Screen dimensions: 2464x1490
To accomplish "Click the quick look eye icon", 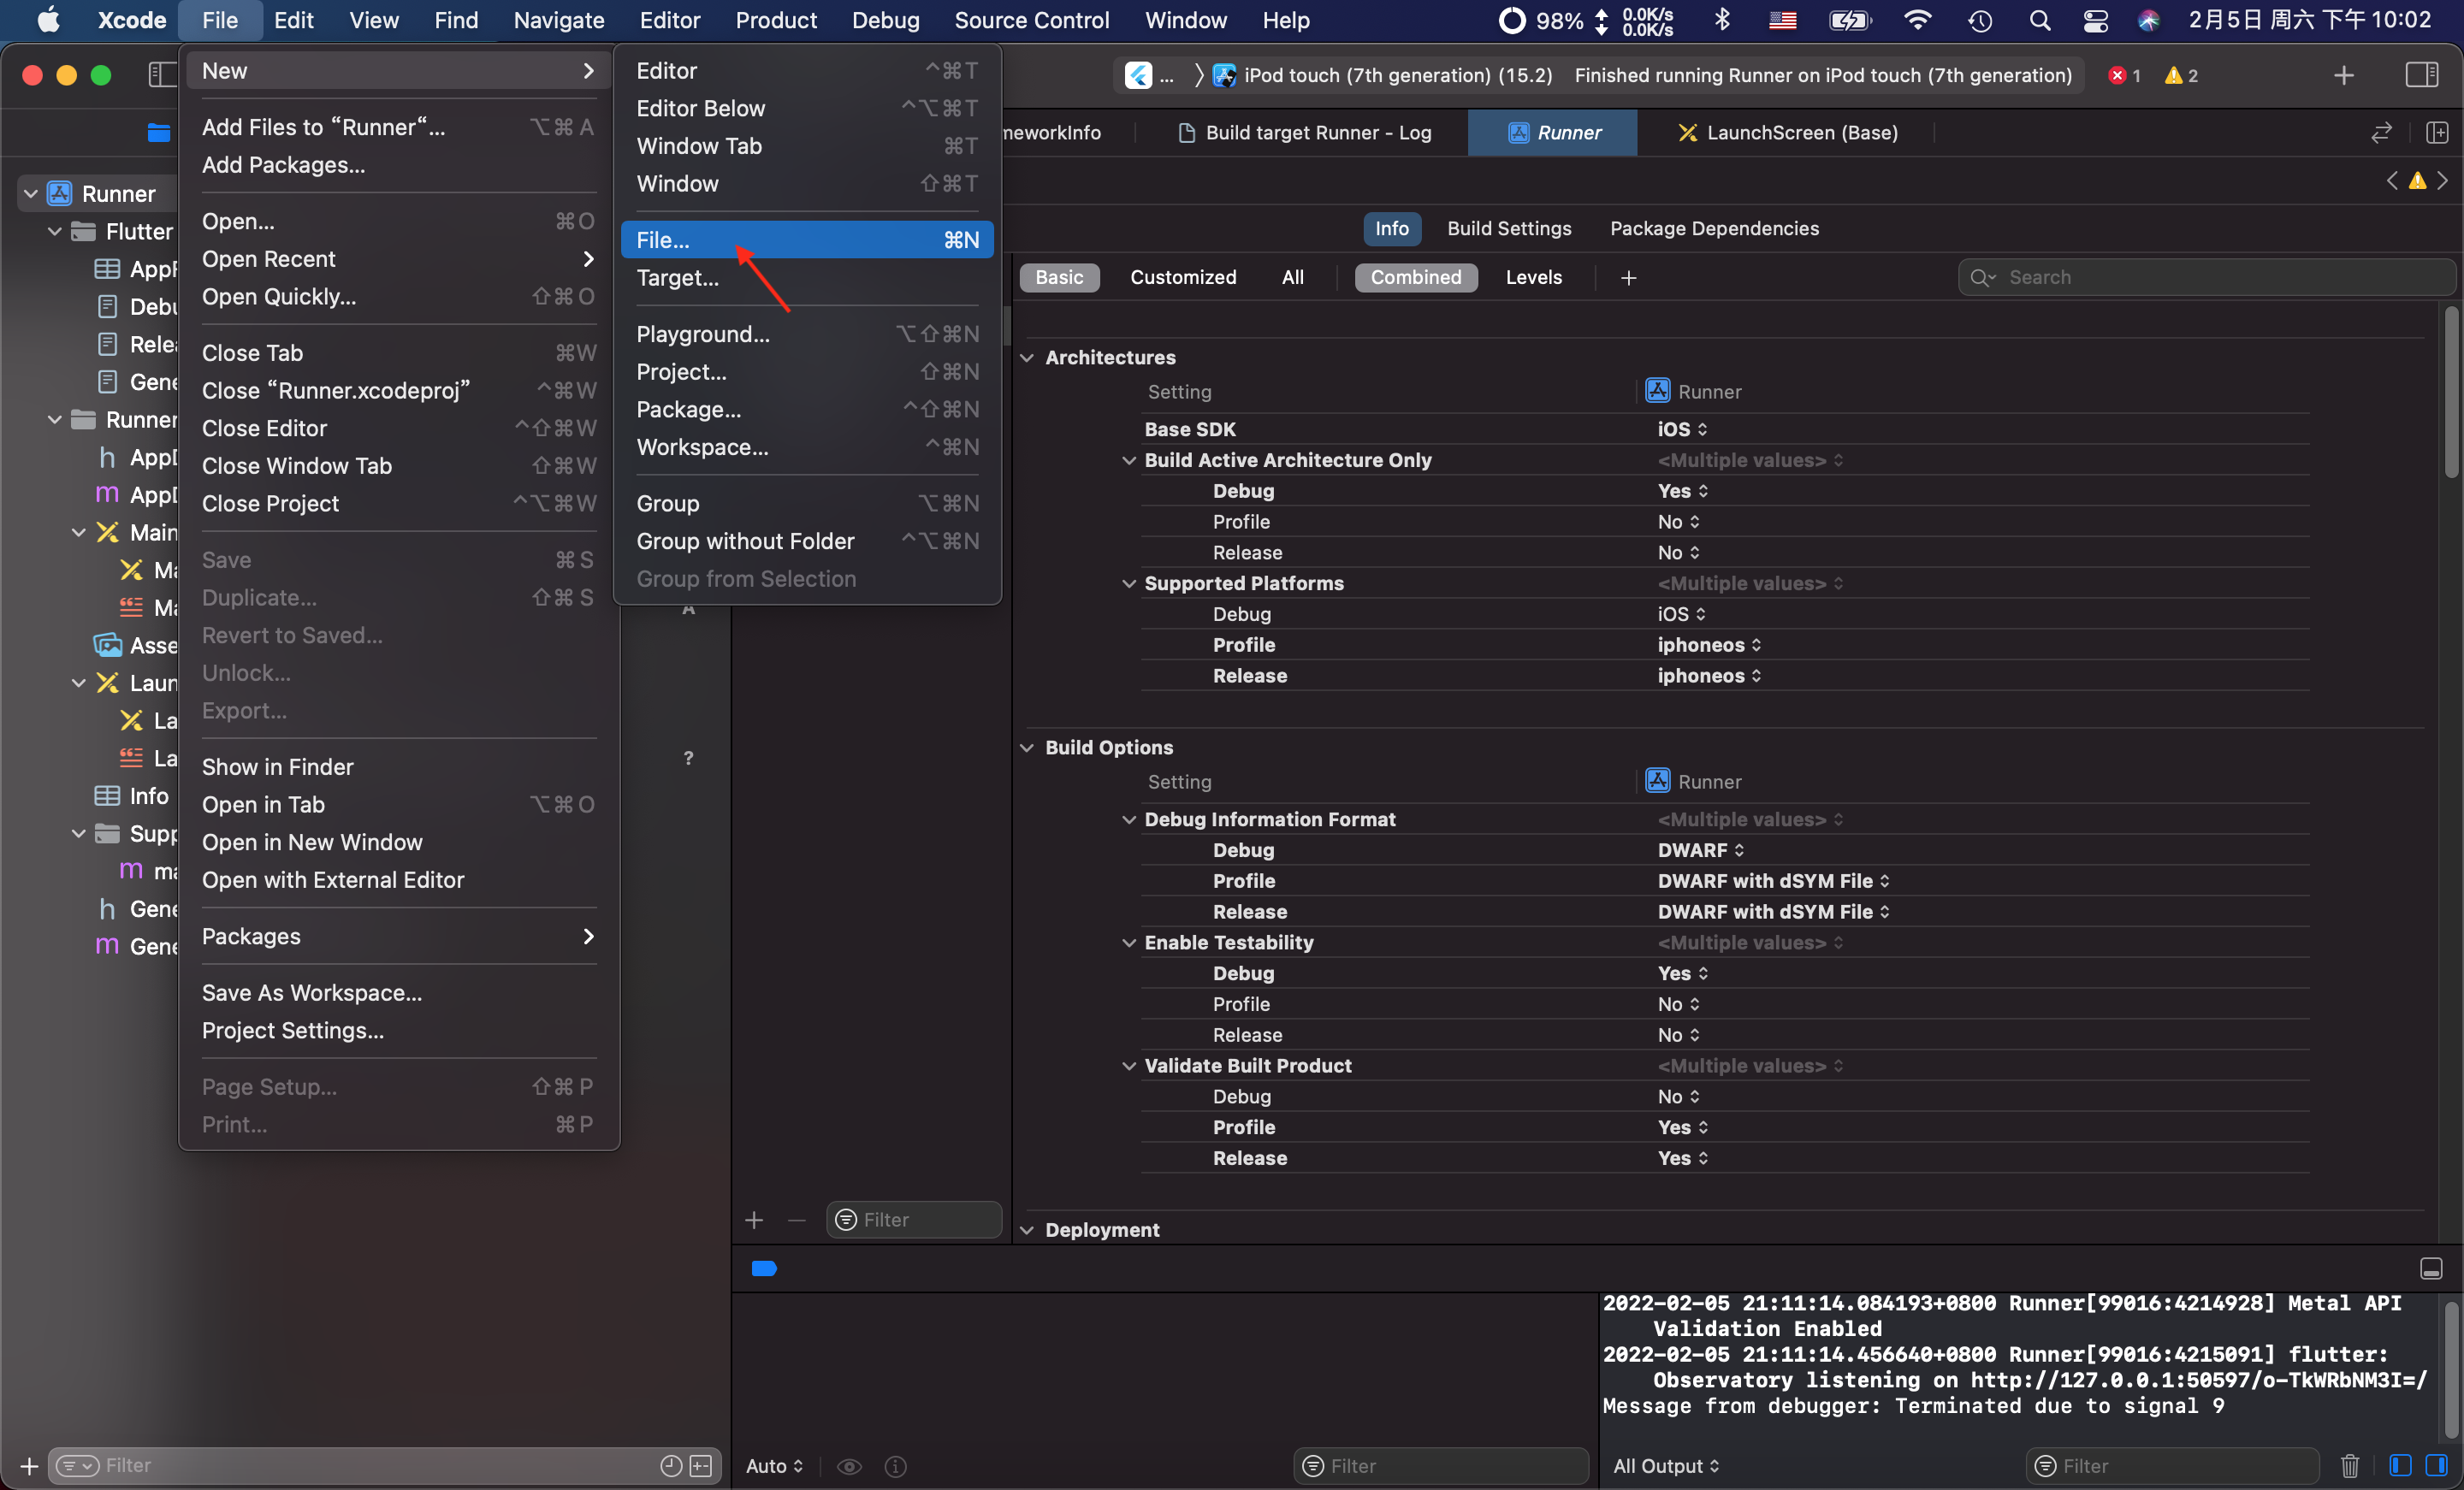I will pyautogui.click(x=849, y=1466).
